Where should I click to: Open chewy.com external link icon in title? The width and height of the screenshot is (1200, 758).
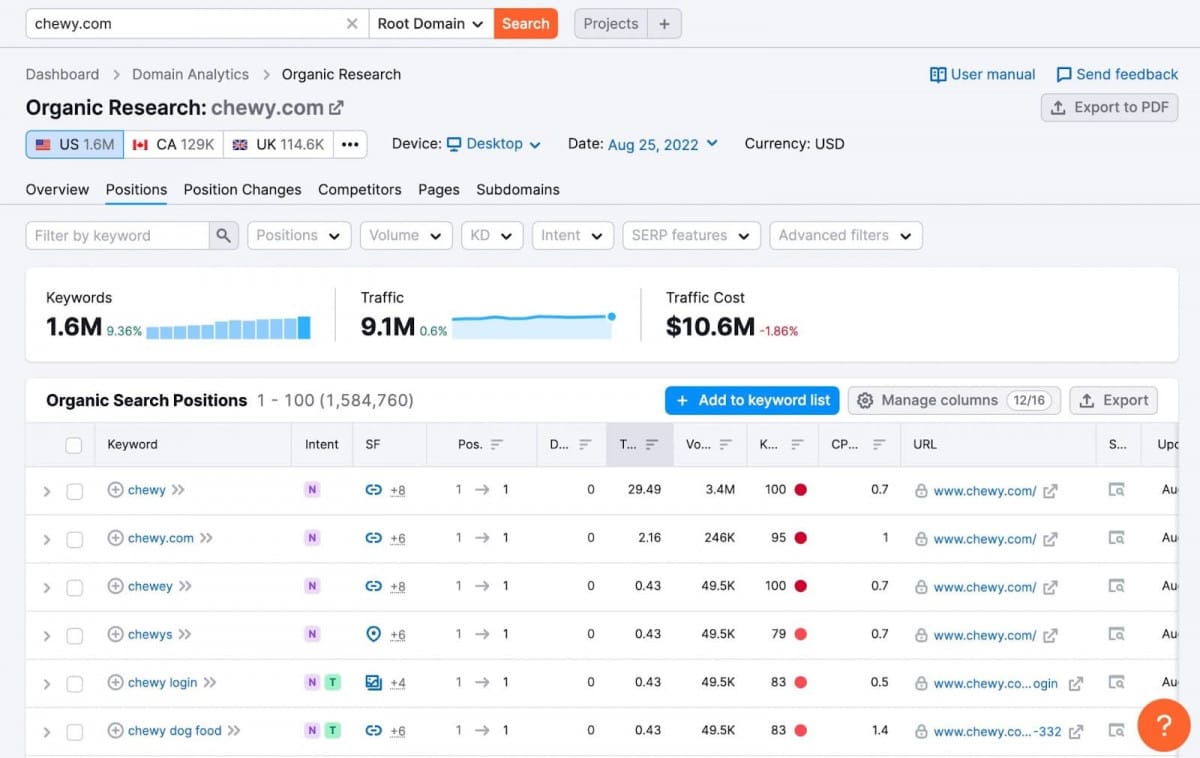pos(337,108)
